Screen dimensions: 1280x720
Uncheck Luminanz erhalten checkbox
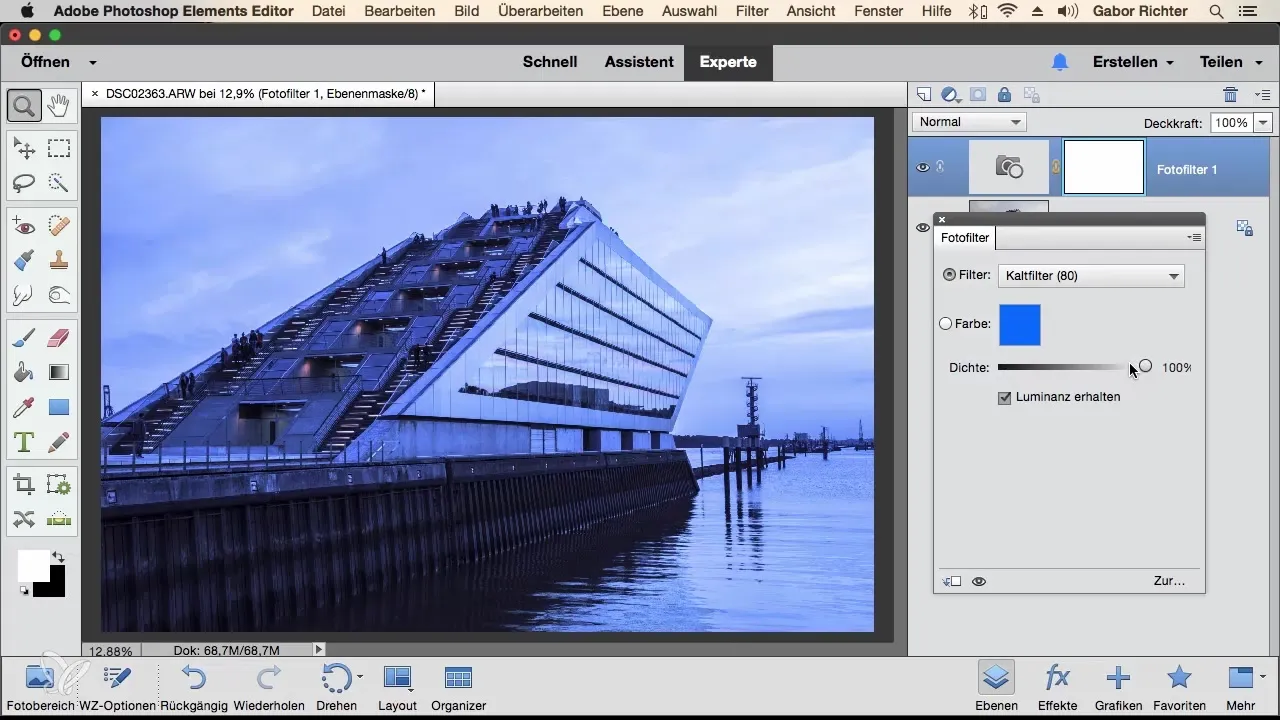coord(1005,397)
